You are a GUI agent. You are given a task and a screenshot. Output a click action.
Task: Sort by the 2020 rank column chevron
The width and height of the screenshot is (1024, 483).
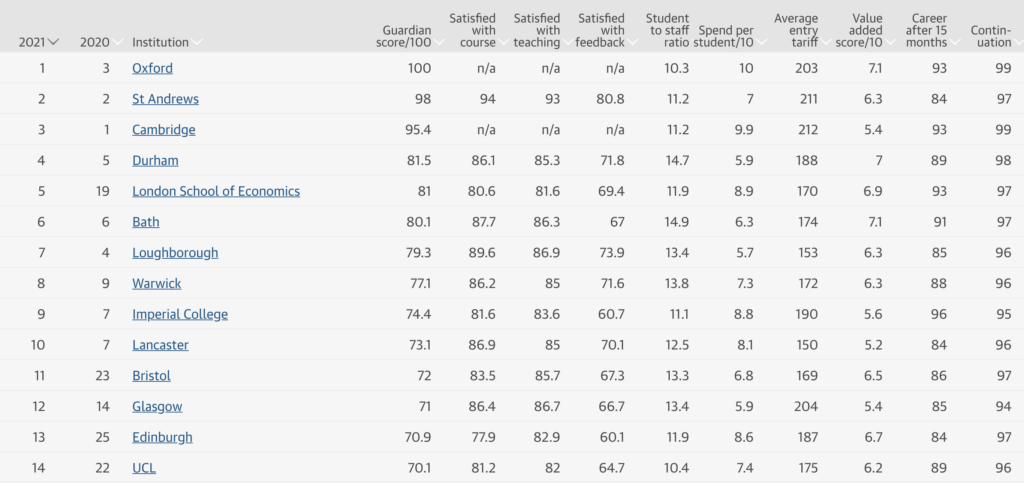[118, 42]
